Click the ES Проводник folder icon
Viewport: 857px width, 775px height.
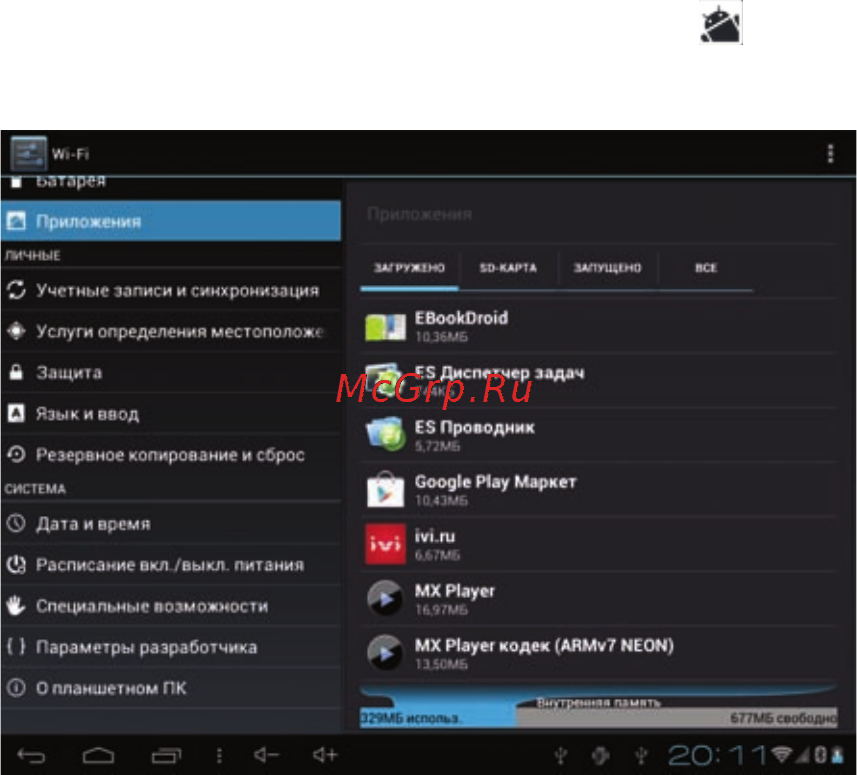point(385,435)
